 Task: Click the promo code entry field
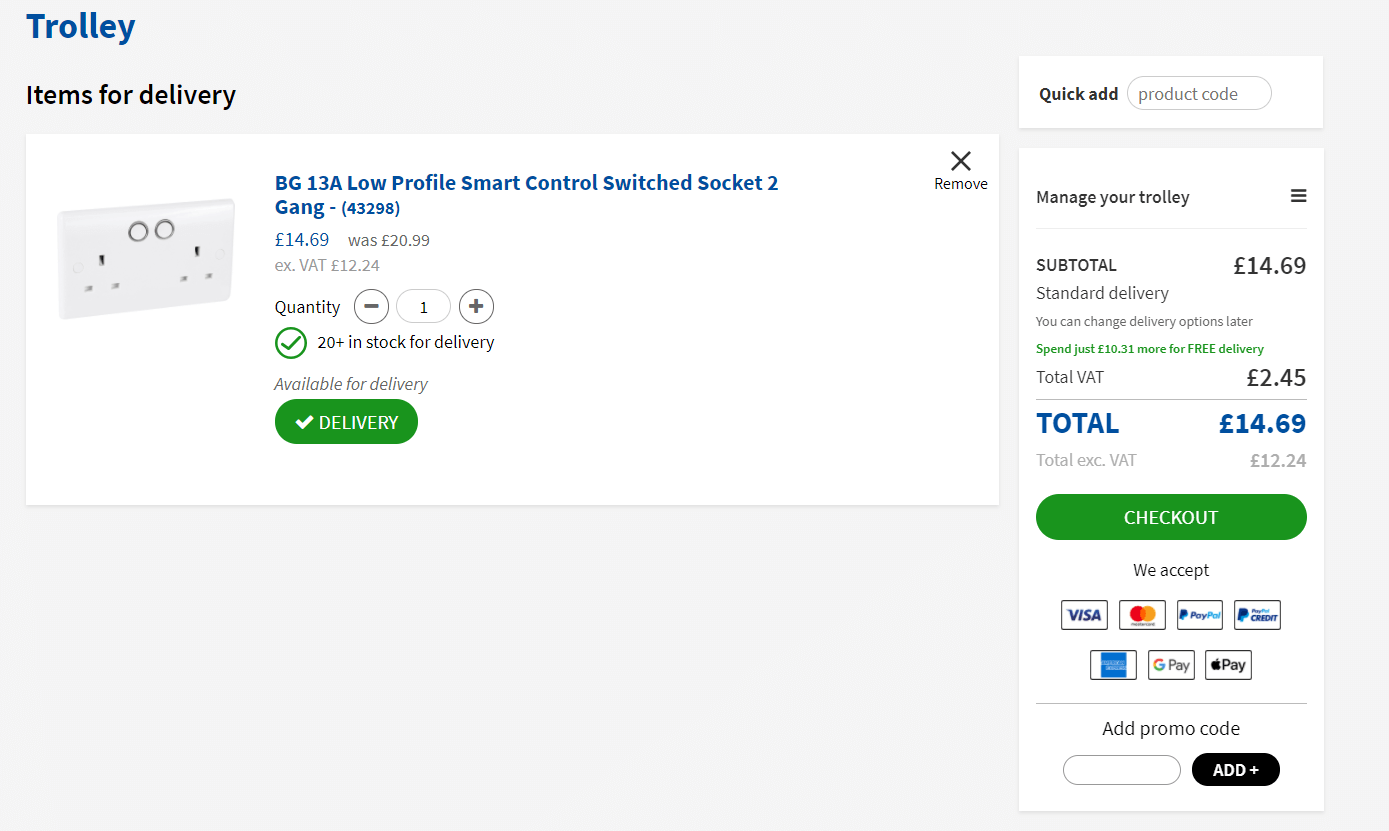1121,769
